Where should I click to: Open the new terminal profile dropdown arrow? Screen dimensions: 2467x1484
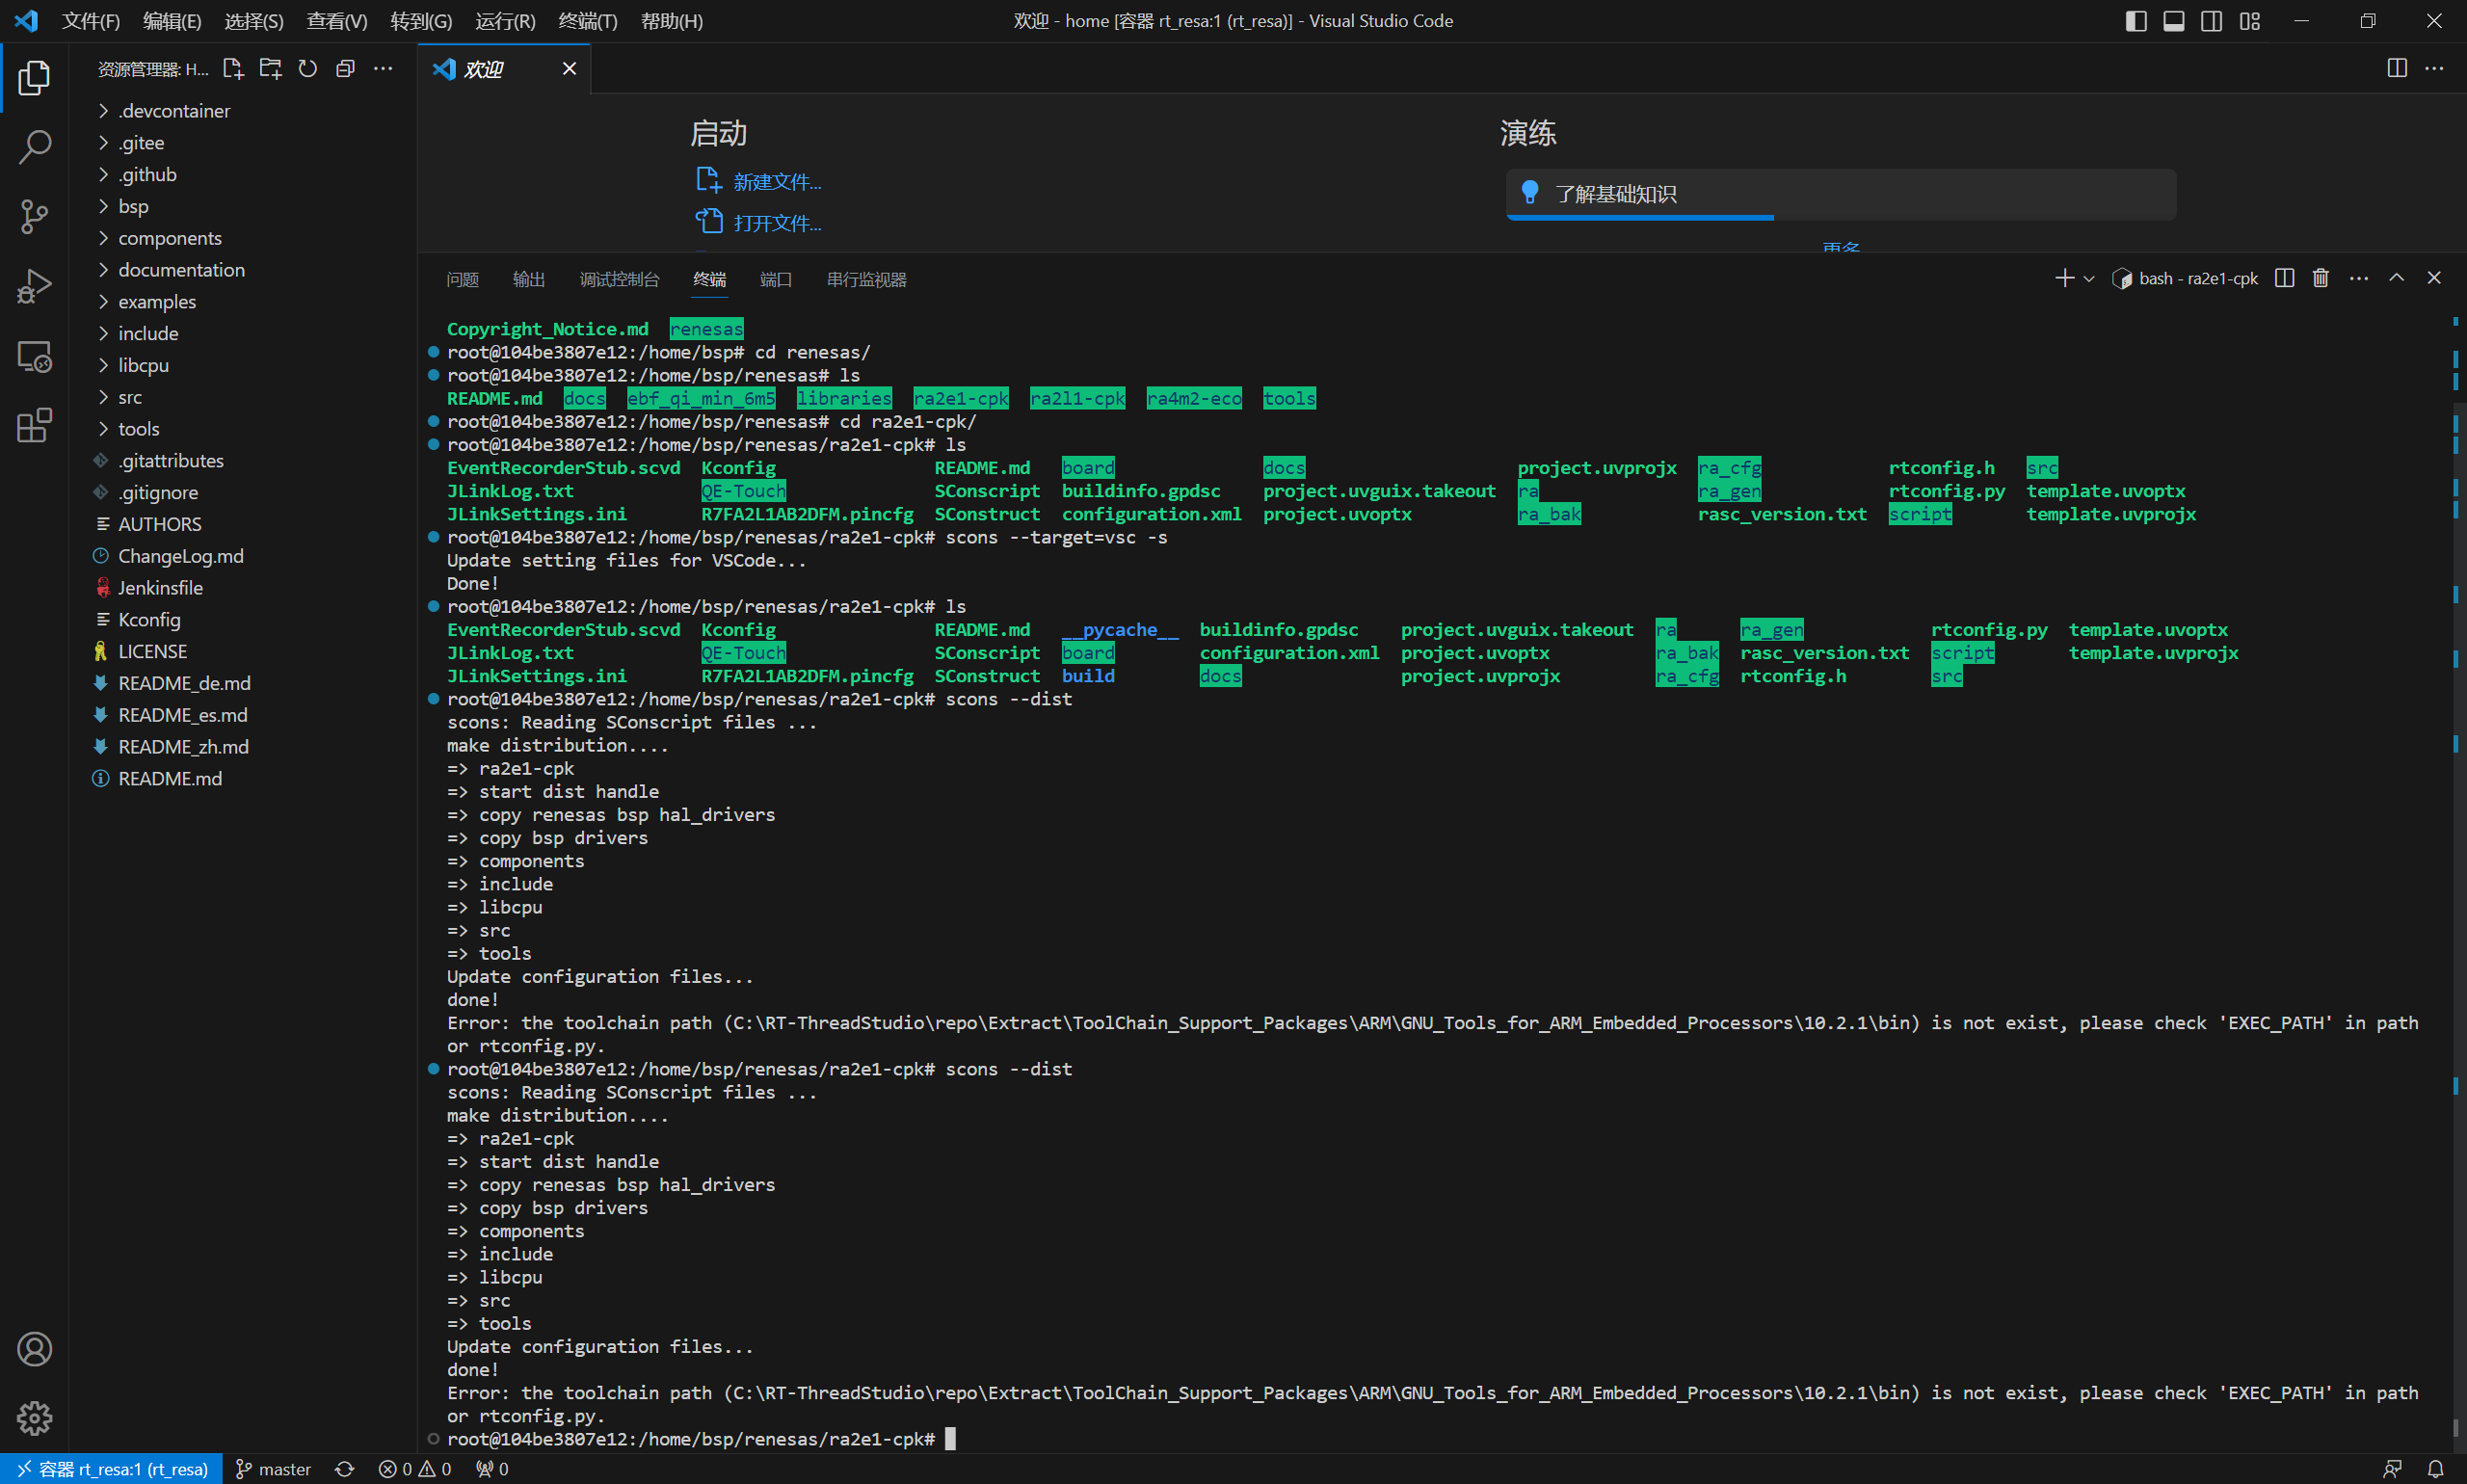pos(2089,279)
